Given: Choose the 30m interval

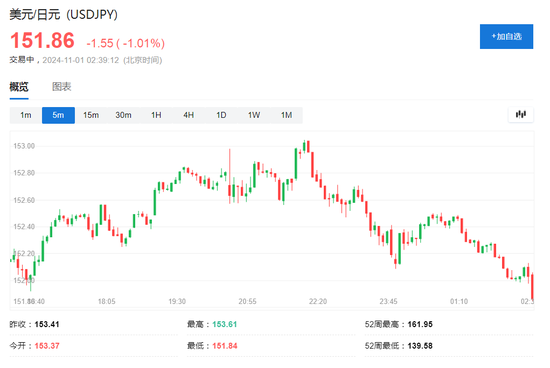Looking at the screenshot, I should point(123,115).
